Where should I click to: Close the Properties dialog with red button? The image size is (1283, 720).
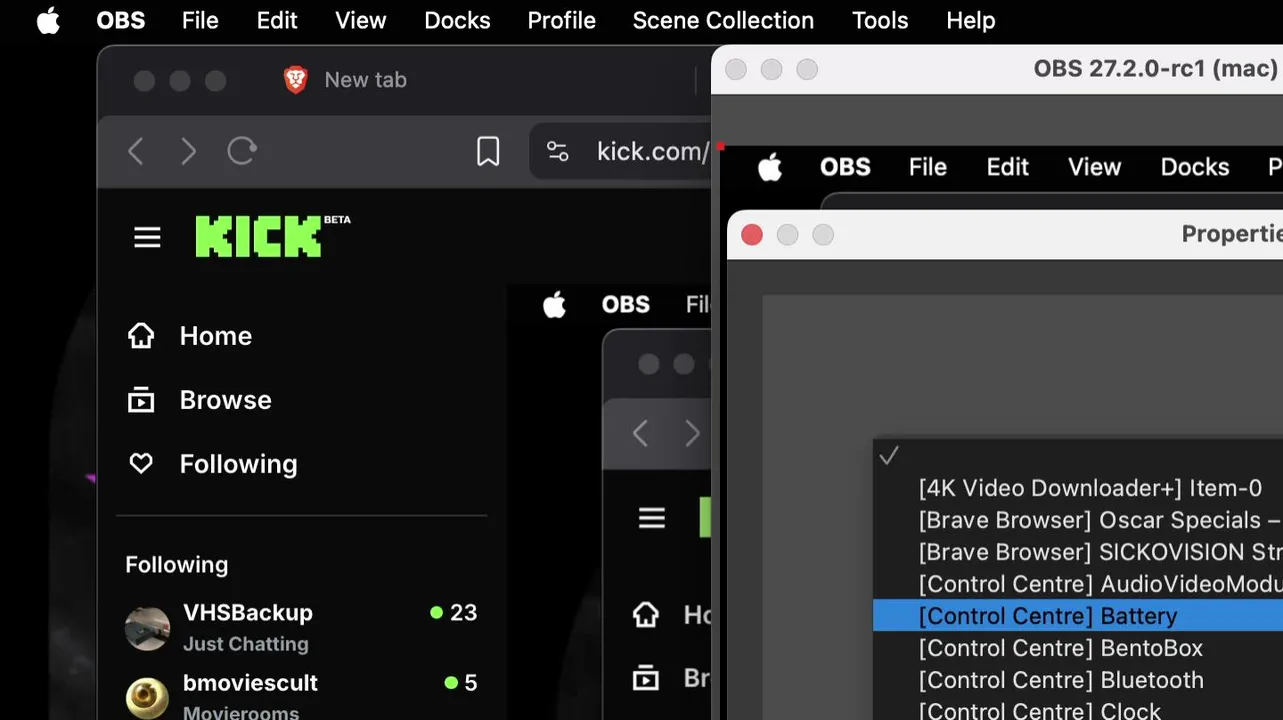coord(752,235)
